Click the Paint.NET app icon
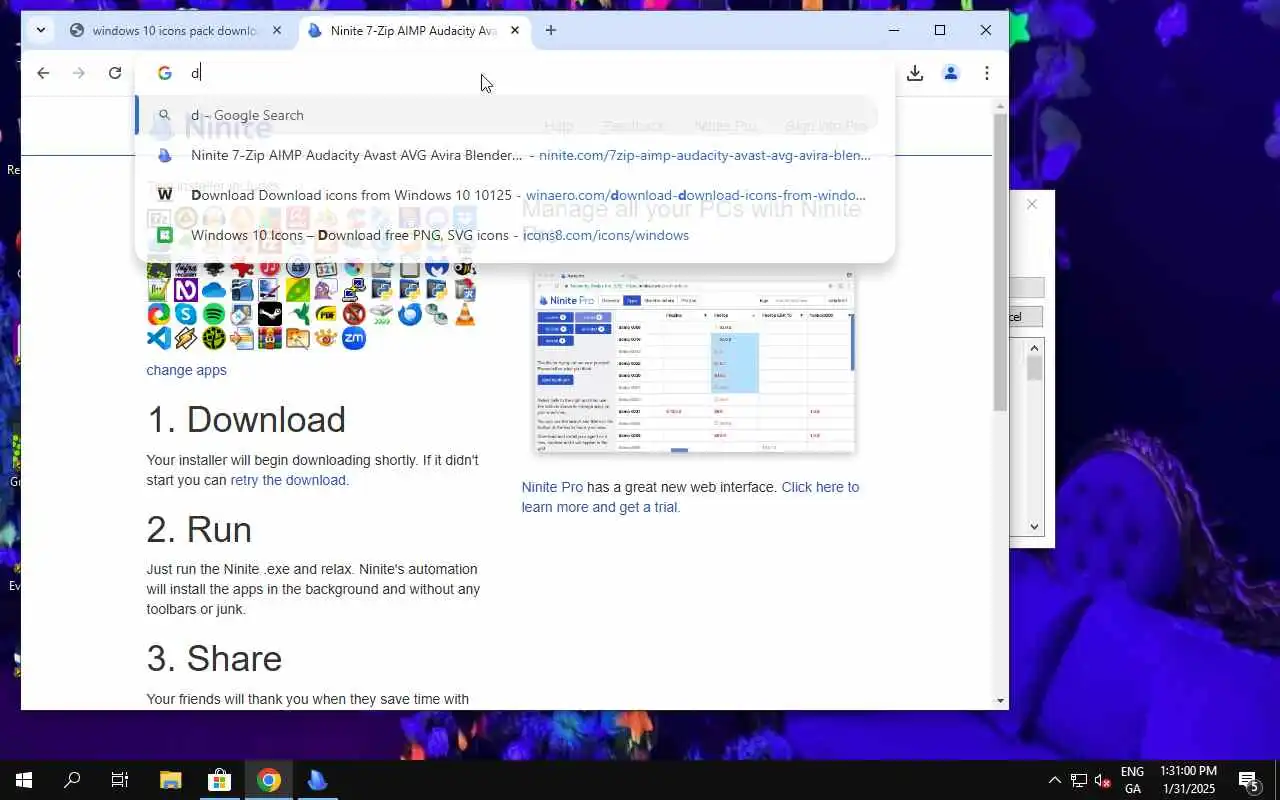 (x=270, y=290)
